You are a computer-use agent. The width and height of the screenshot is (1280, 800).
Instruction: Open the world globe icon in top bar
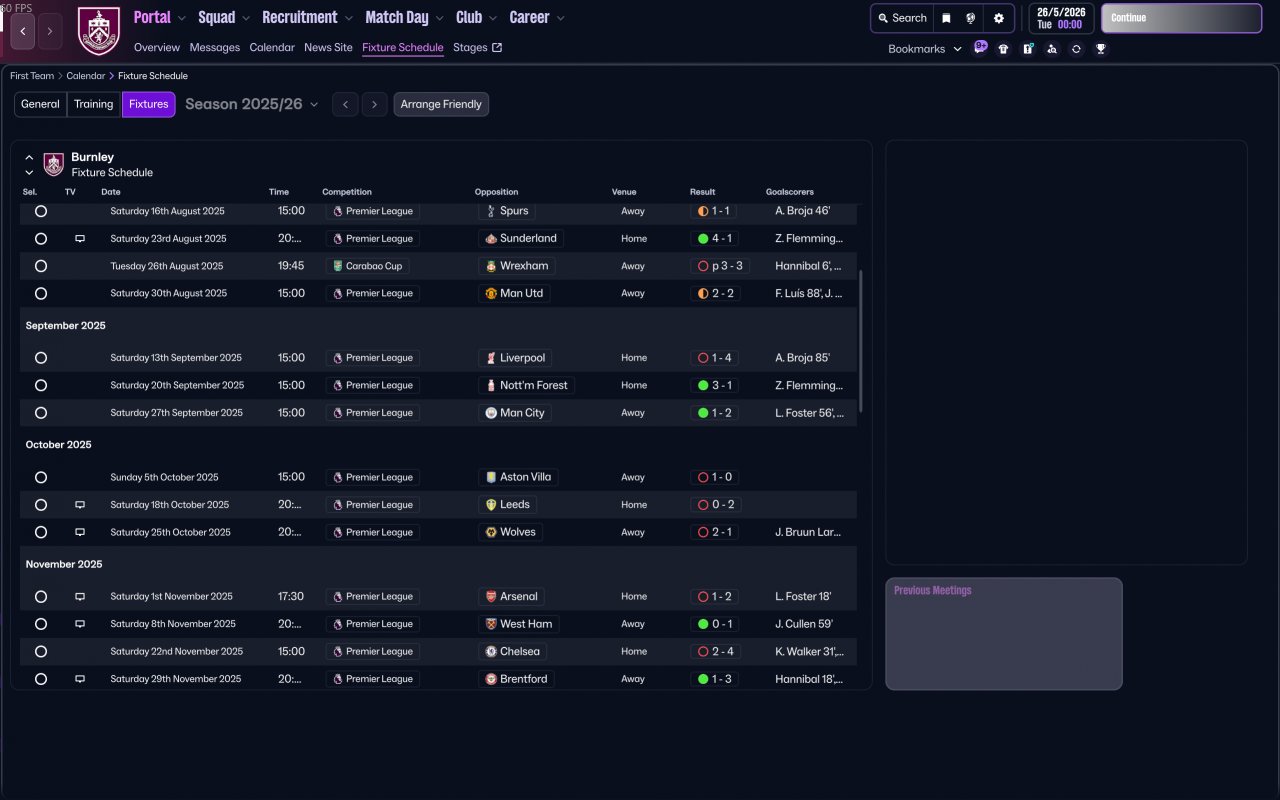971,18
